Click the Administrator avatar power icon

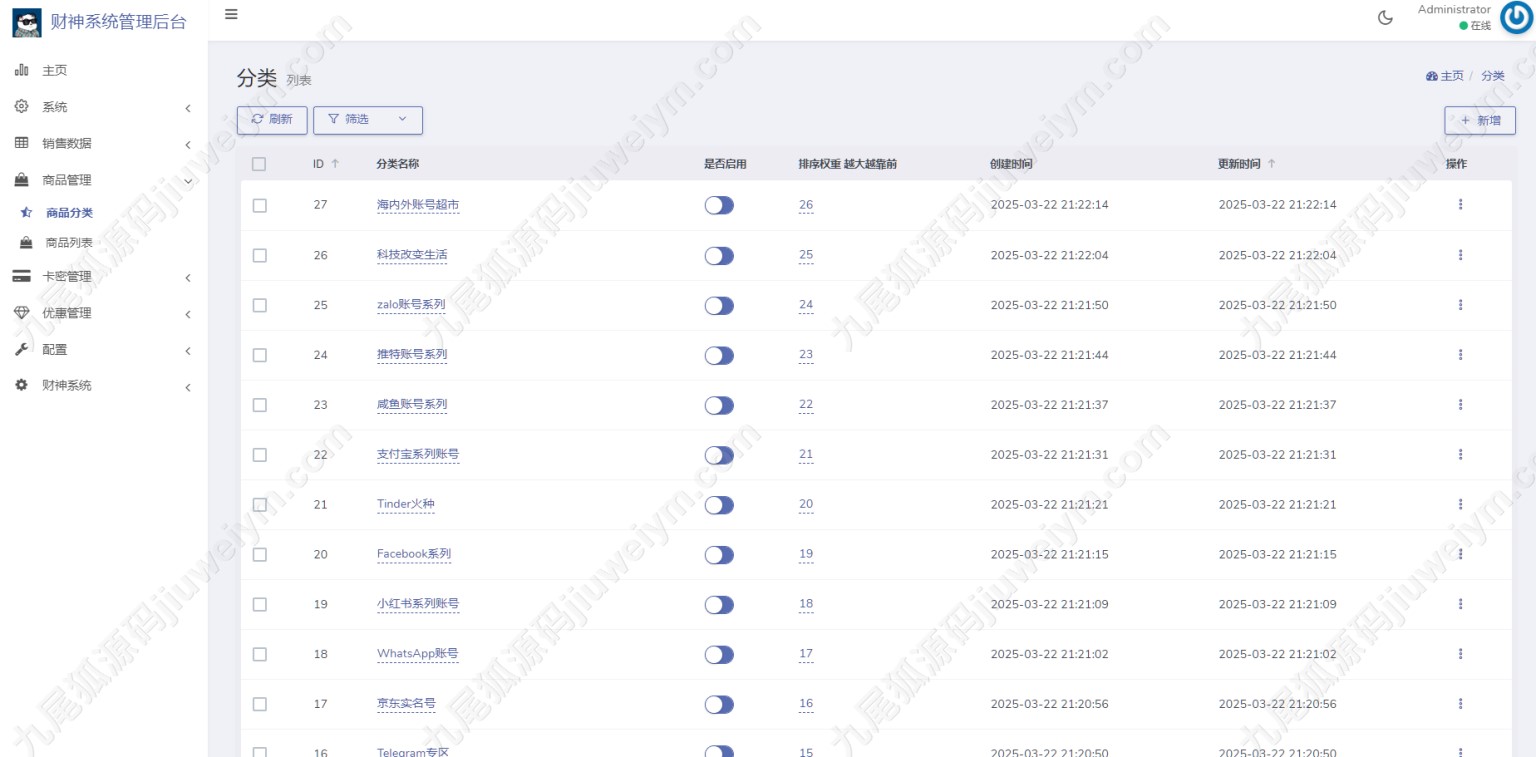coord(1514,18)
